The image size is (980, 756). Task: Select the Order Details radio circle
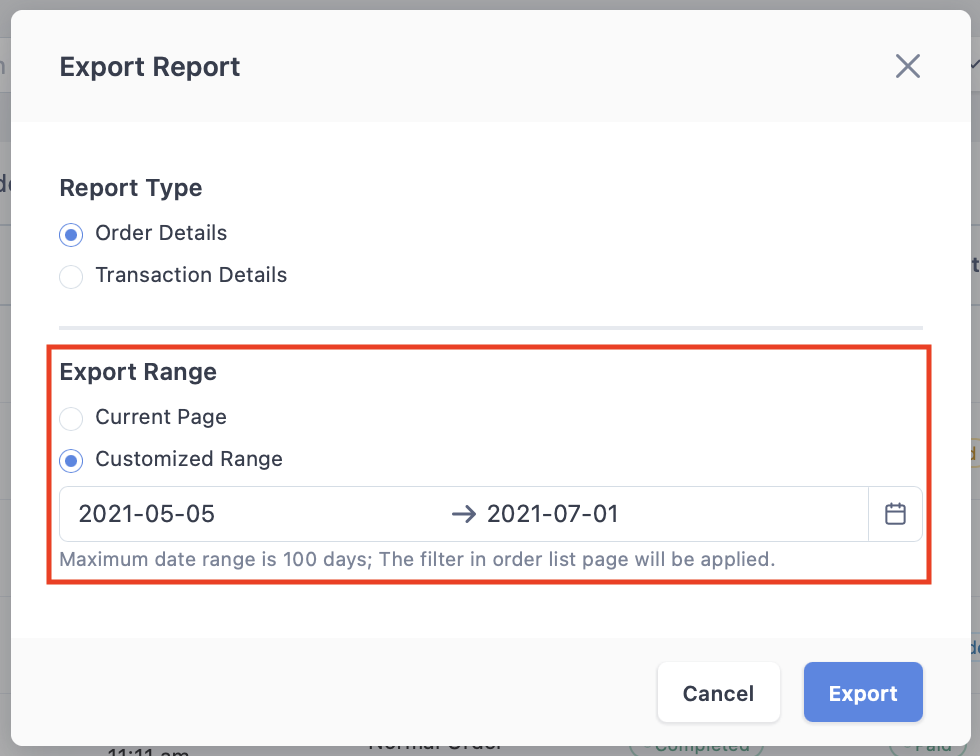click(71, 235)
